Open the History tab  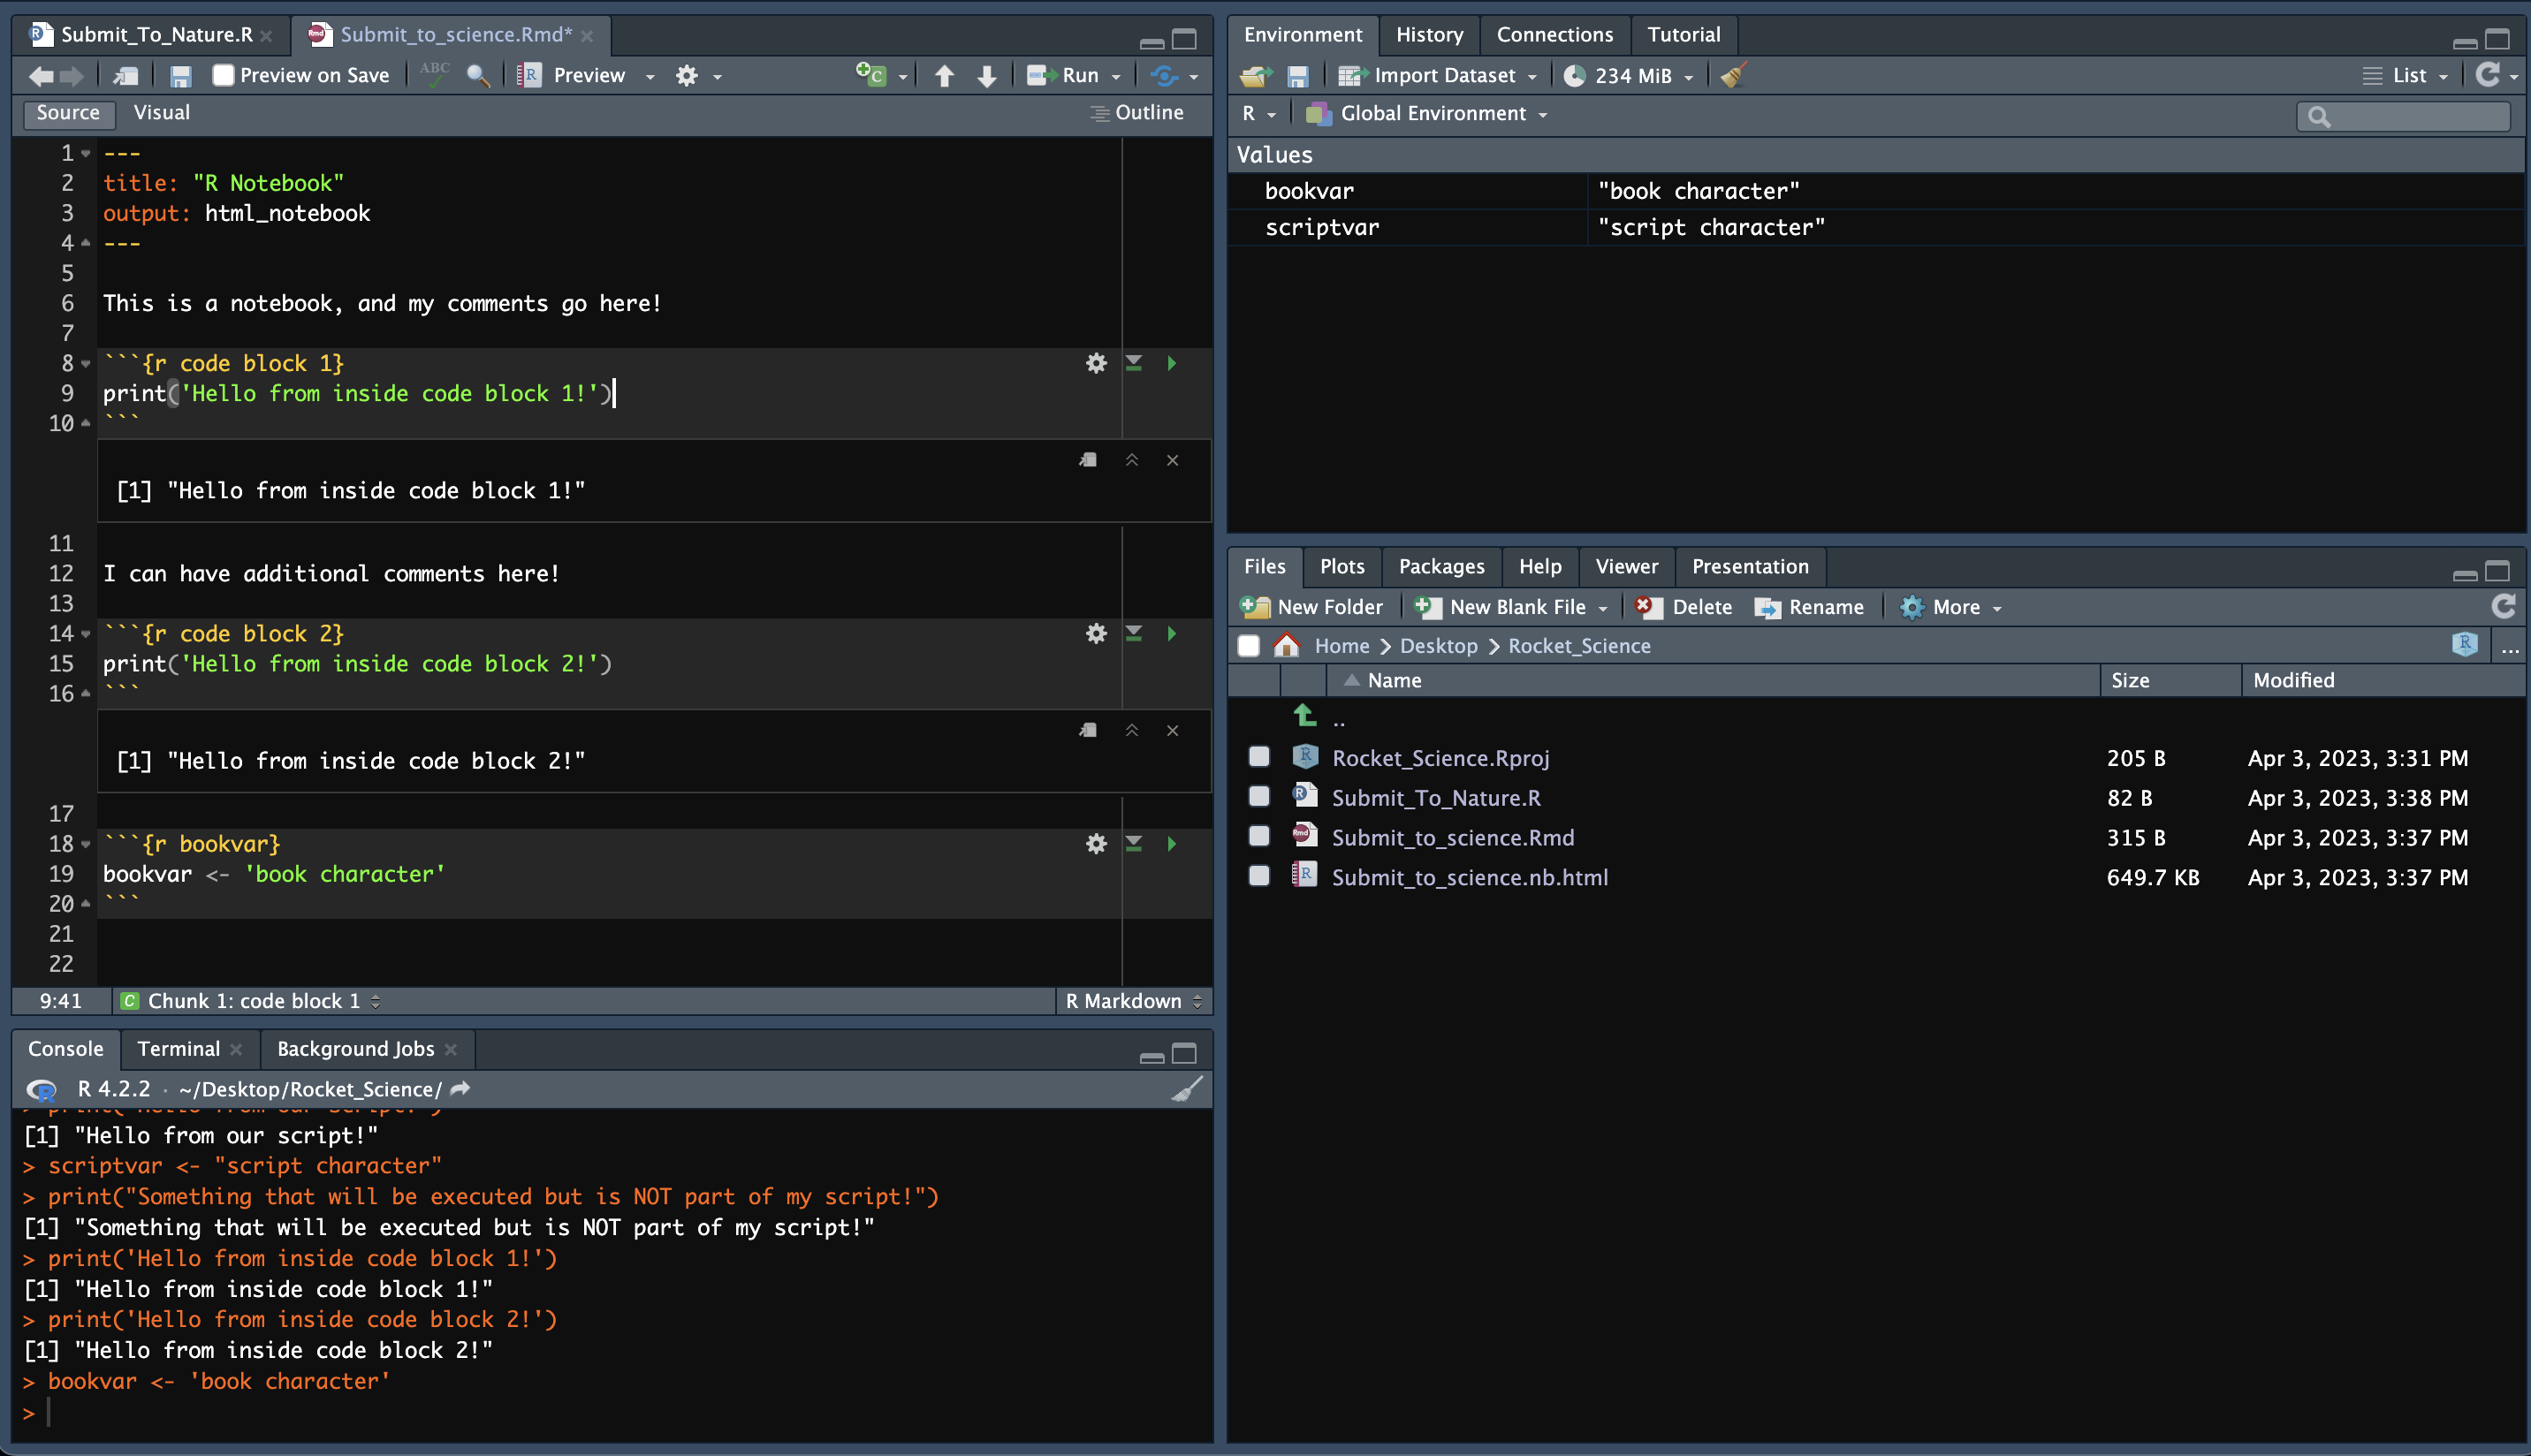click(x=1429, y=35)
